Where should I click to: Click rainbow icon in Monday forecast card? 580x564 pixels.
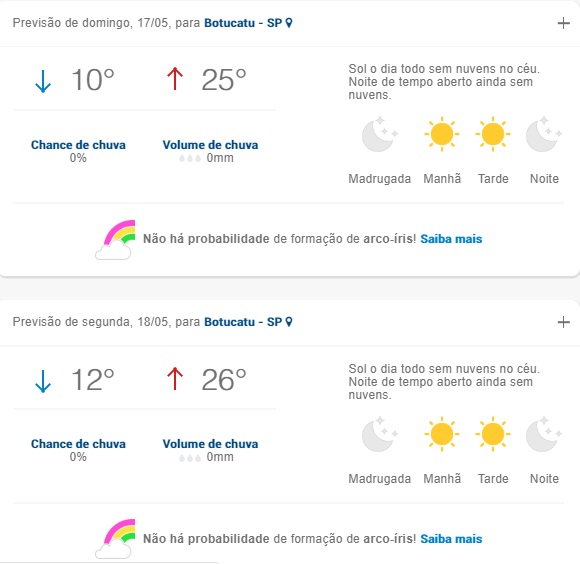coord(115,539)
